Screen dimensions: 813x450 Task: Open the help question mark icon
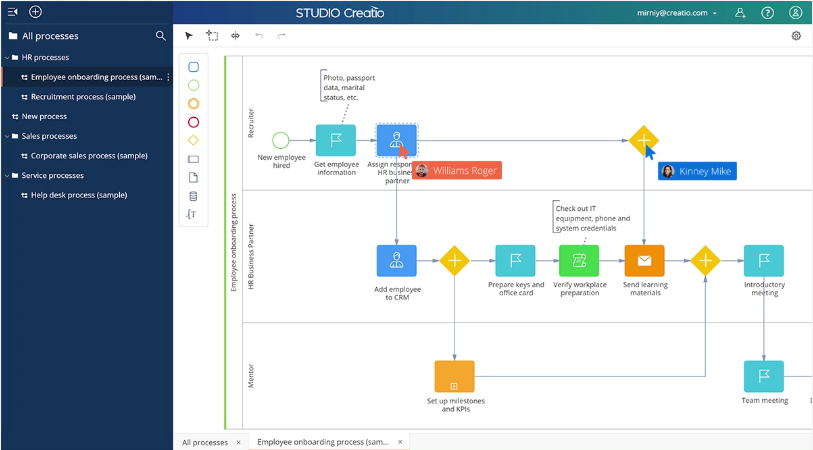pyautogui.click(x=768, y=13)
